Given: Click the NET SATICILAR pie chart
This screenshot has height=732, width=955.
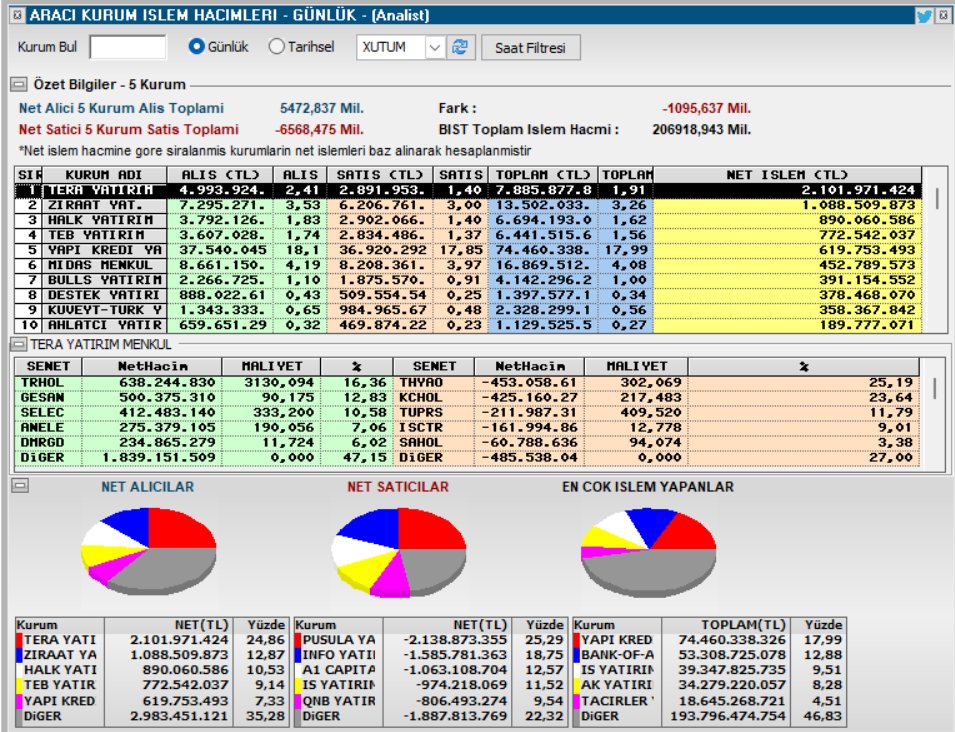Looking at the screenshot, I should (x=398, y=552).
